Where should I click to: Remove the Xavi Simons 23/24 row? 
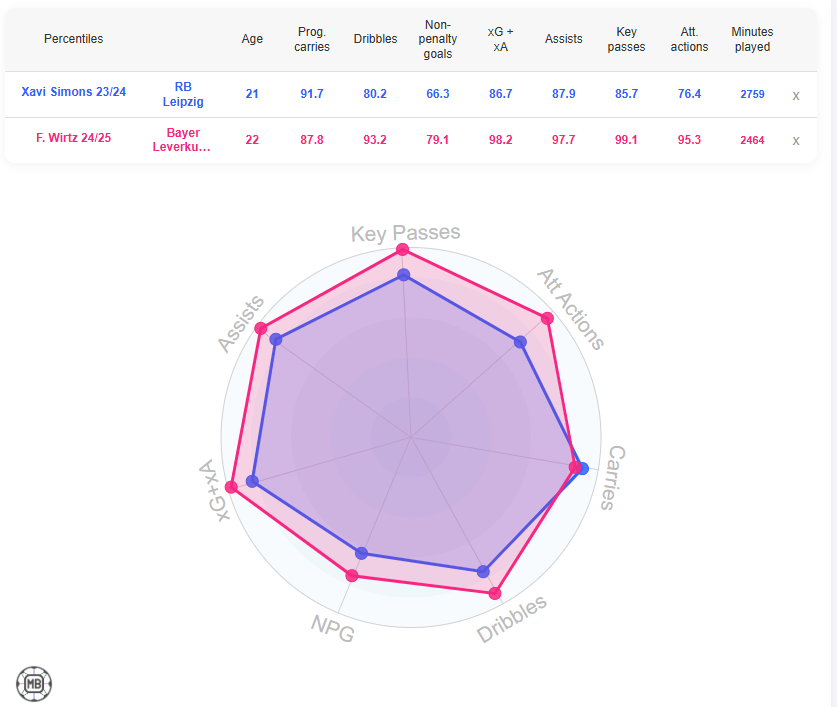click(796, 95)
